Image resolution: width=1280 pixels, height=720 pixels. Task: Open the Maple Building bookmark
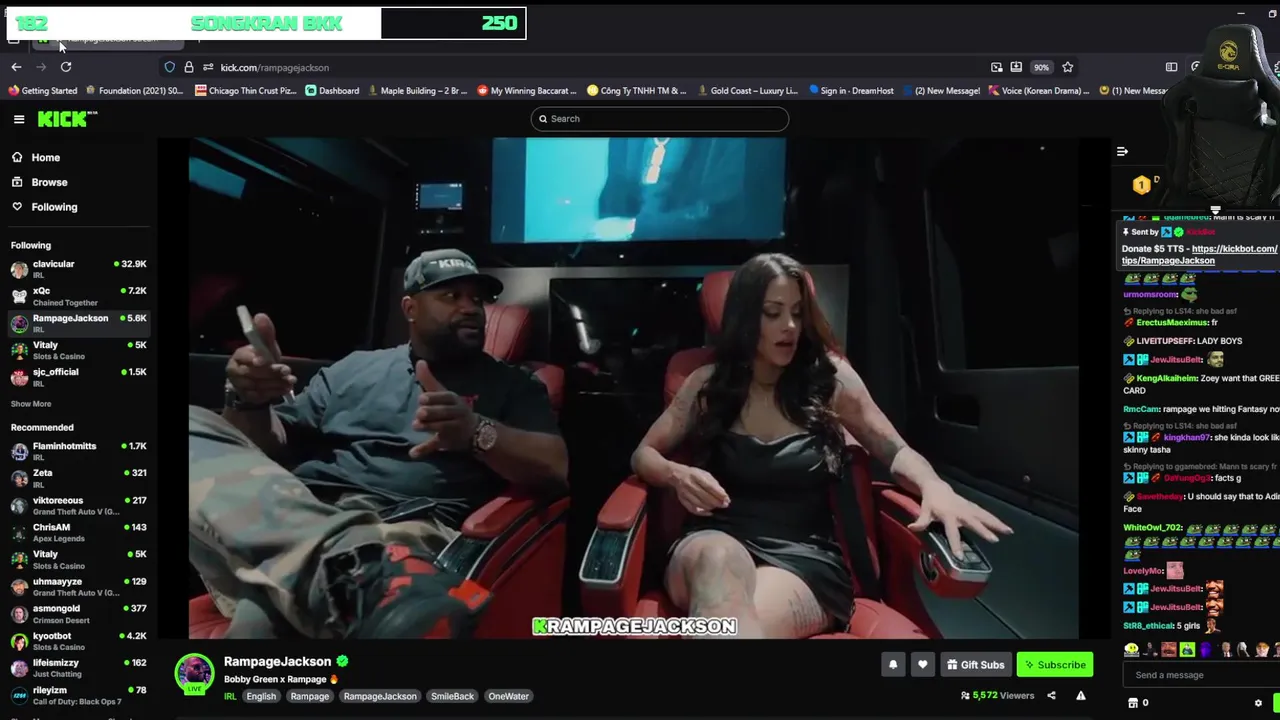[x=417, y=91]
